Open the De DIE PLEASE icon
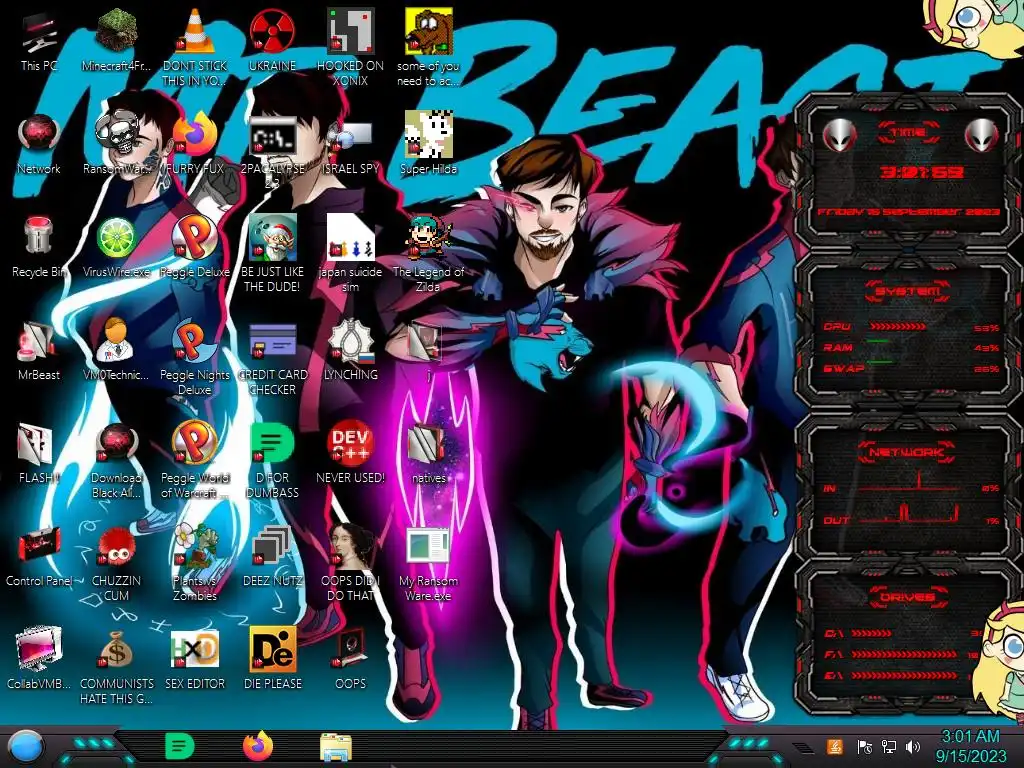1024x768 pixels. tap(272, 649)
